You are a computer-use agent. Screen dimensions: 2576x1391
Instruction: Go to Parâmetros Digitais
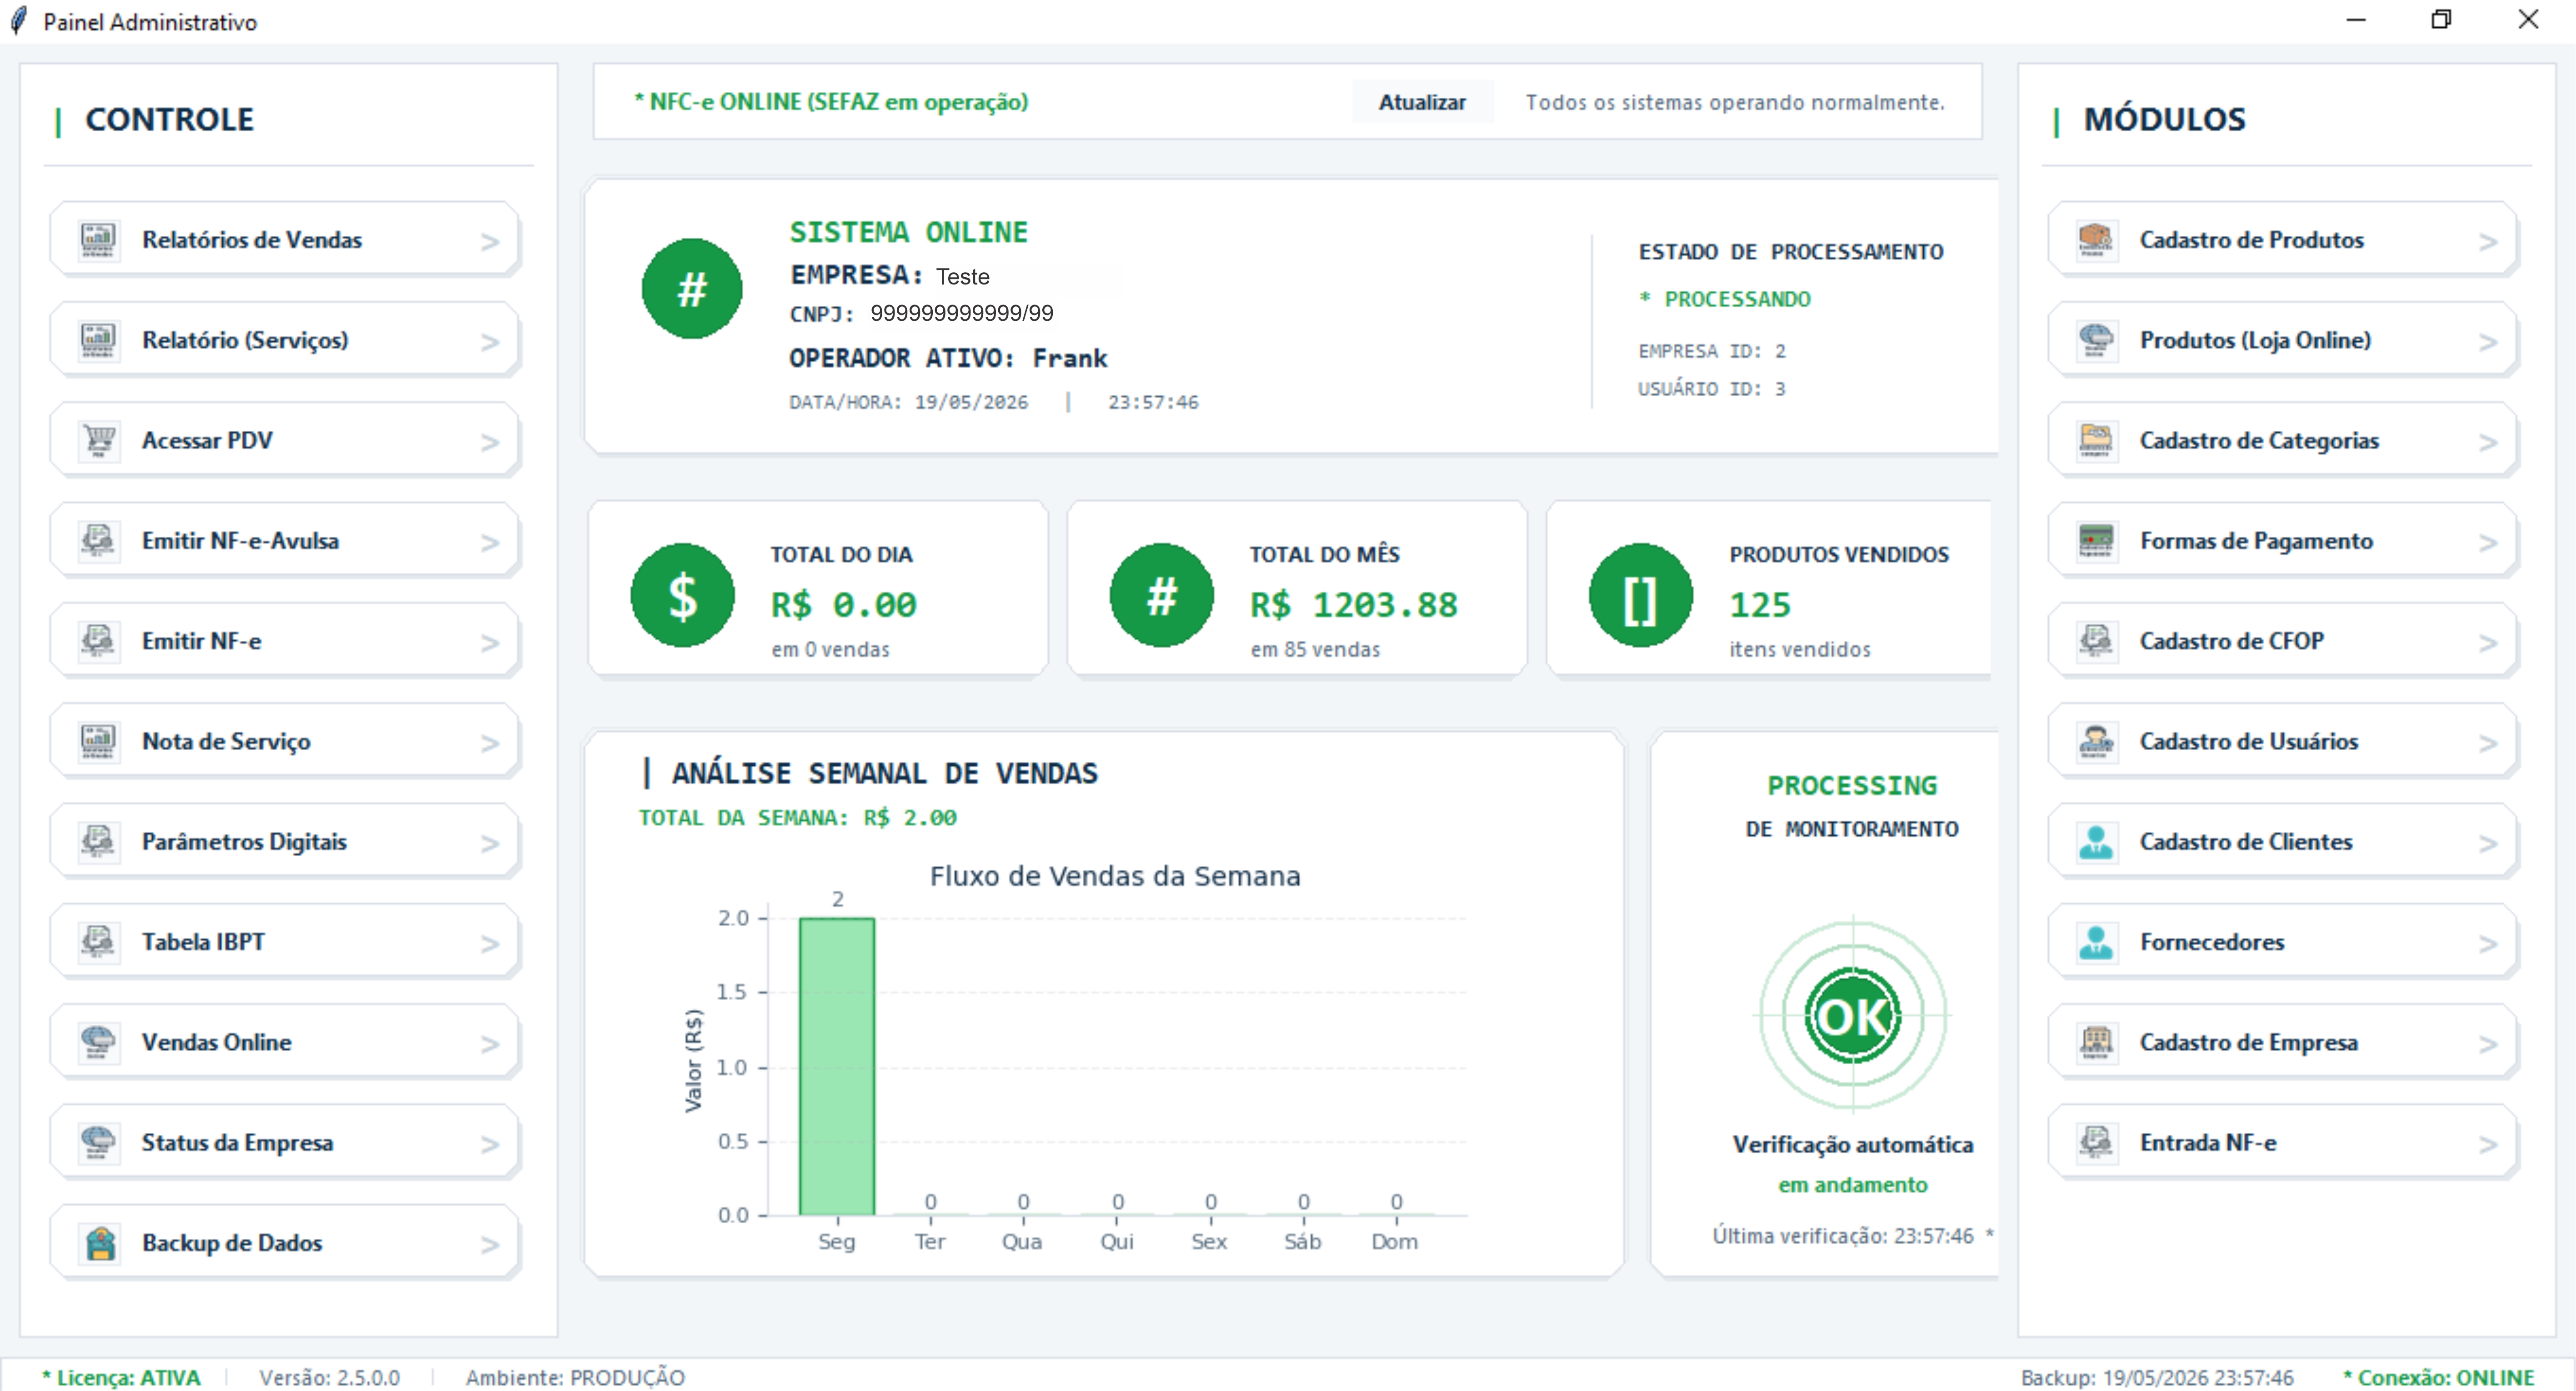(x=284, y=841)
